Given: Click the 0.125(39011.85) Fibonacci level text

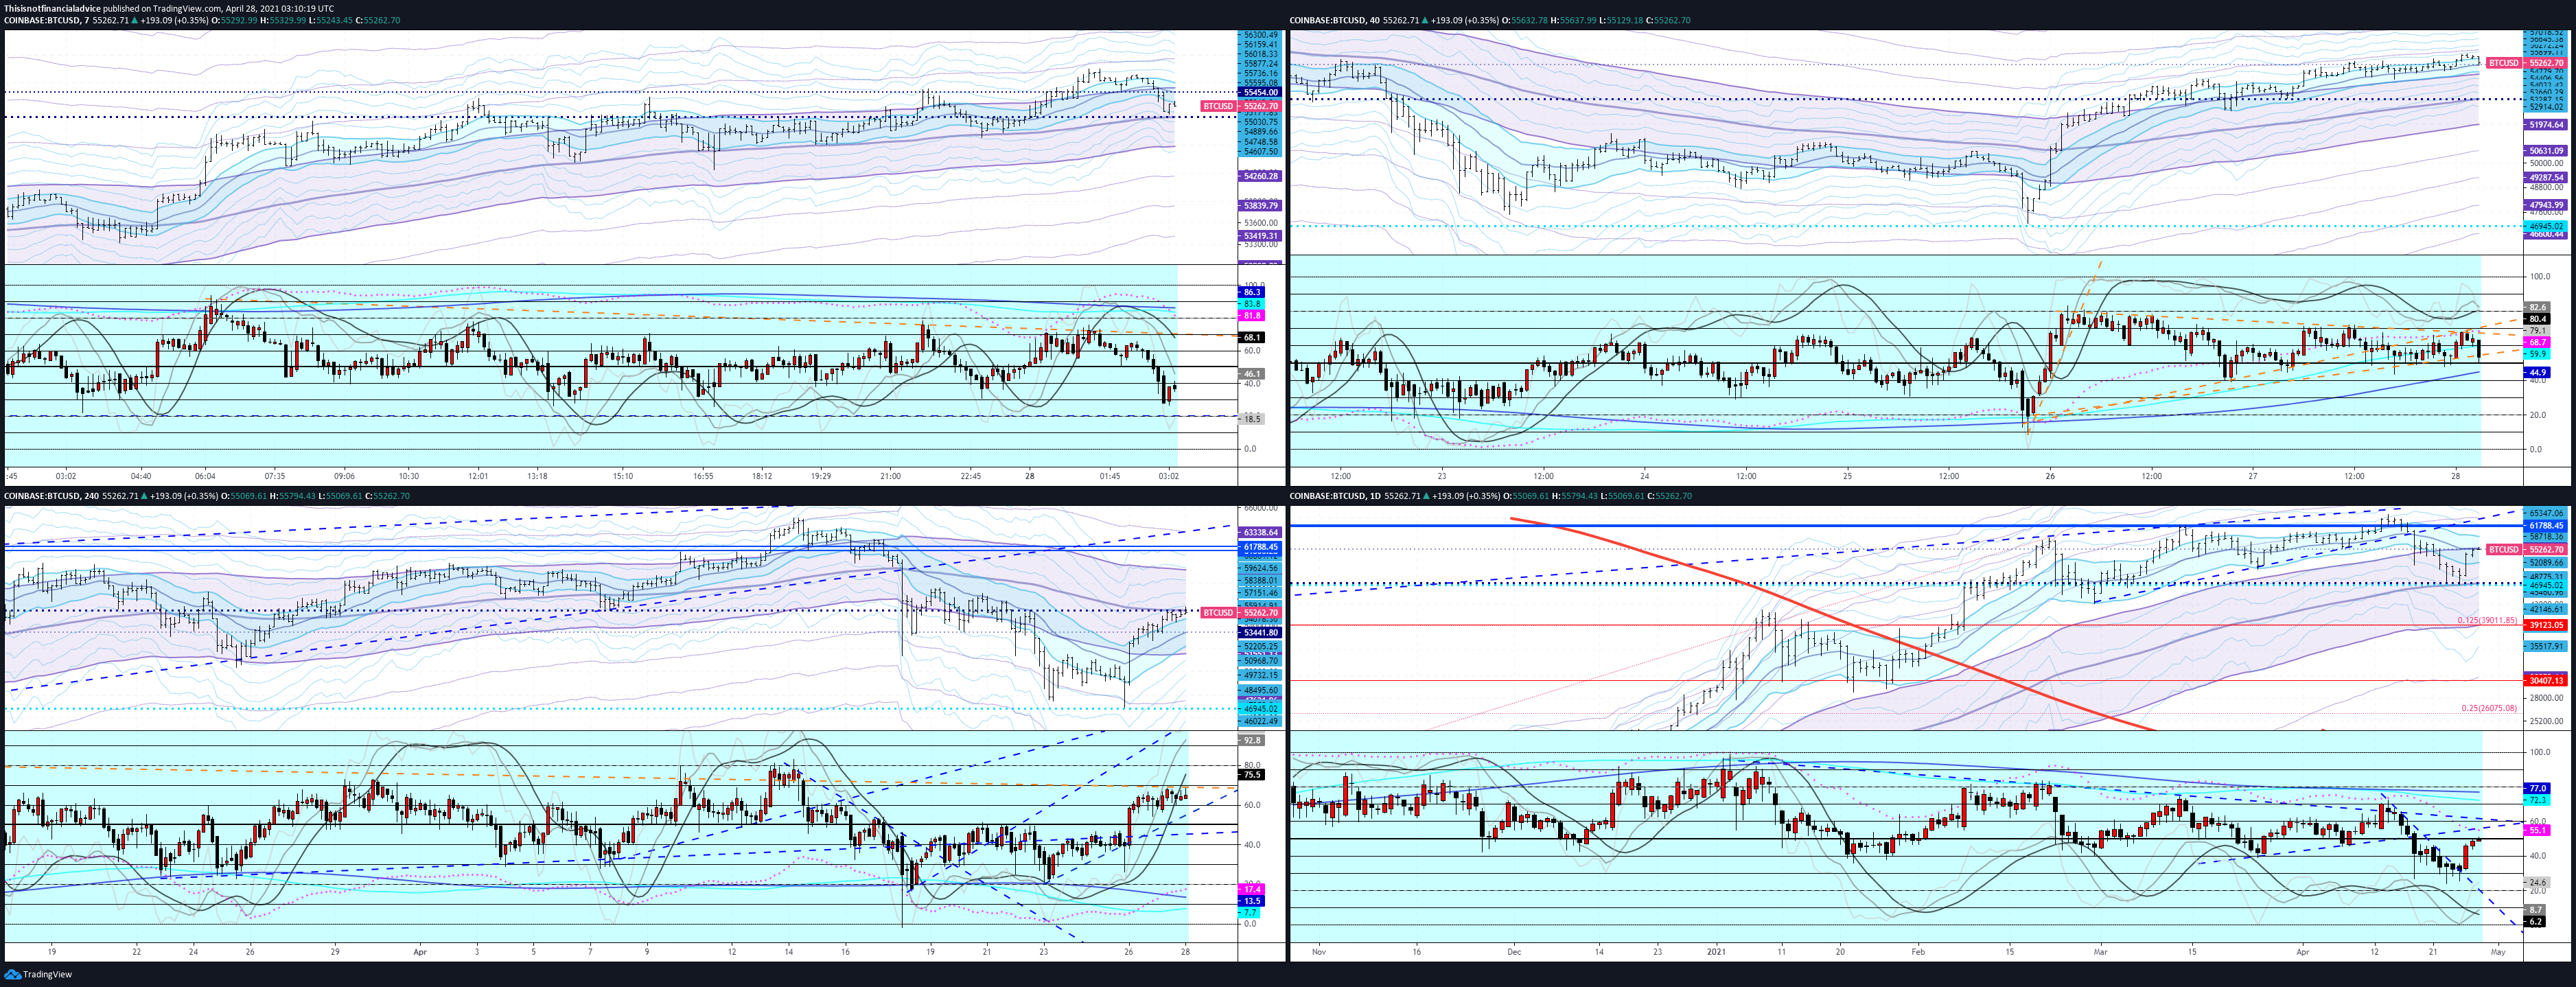Looking at the screenshot, I should (2488, 620).
